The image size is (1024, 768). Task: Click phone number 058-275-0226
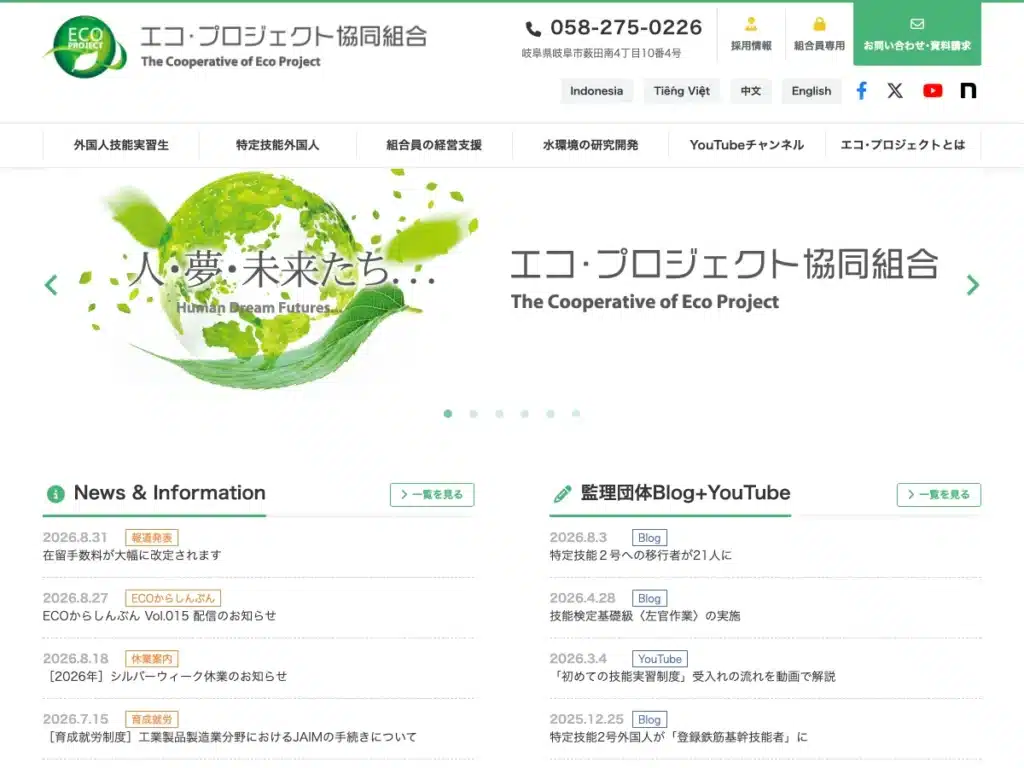pos(626,27)
